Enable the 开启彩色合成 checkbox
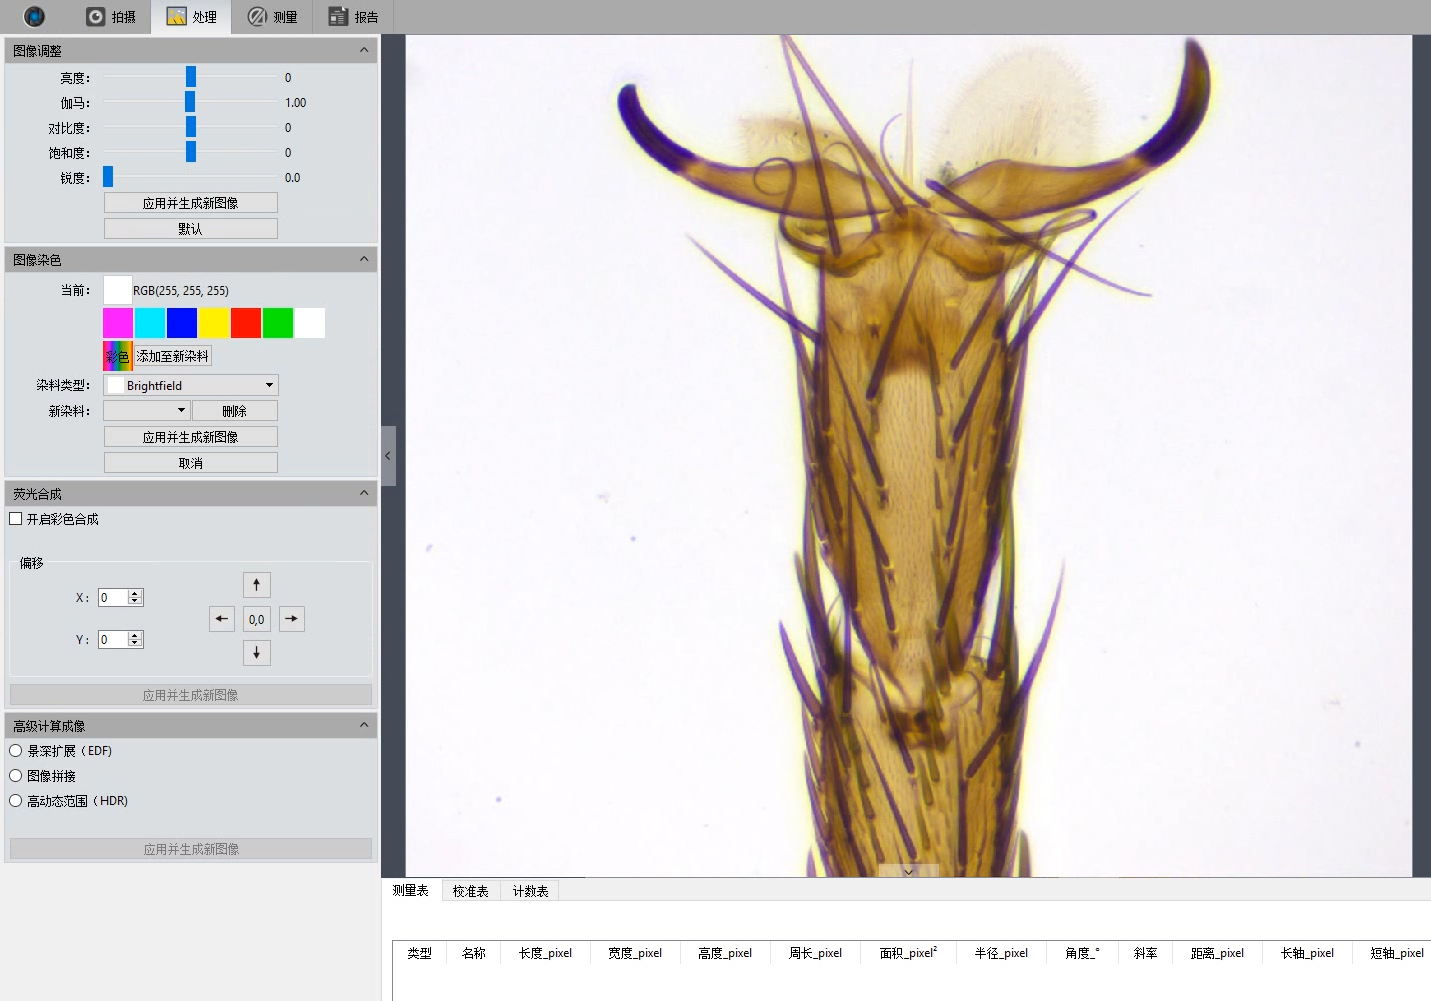Screen dimensions: 1431x1001 pos(16,519)
